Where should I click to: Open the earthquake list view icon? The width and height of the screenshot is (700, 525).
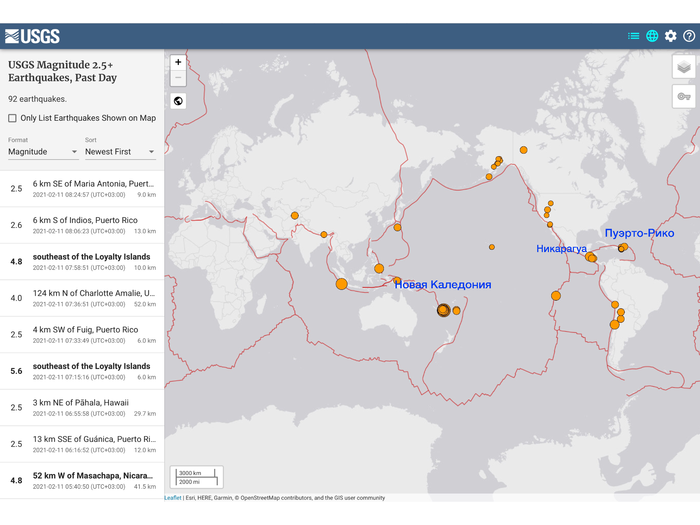click(633, 36)
